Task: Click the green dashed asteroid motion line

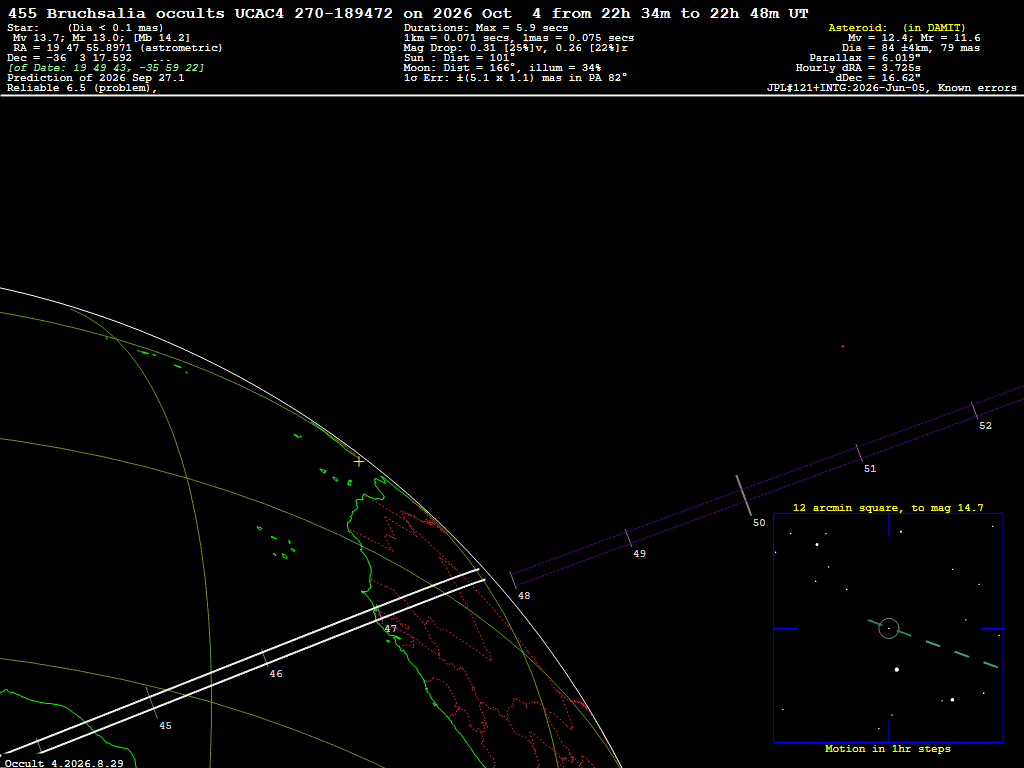Action: (933, 644)
